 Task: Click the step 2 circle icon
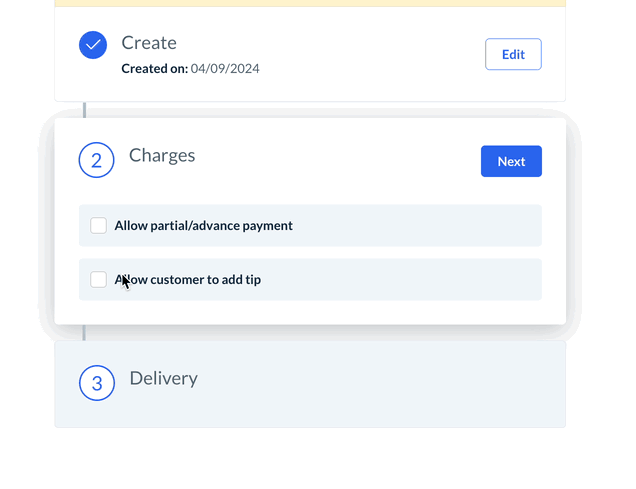coord(97,160)
